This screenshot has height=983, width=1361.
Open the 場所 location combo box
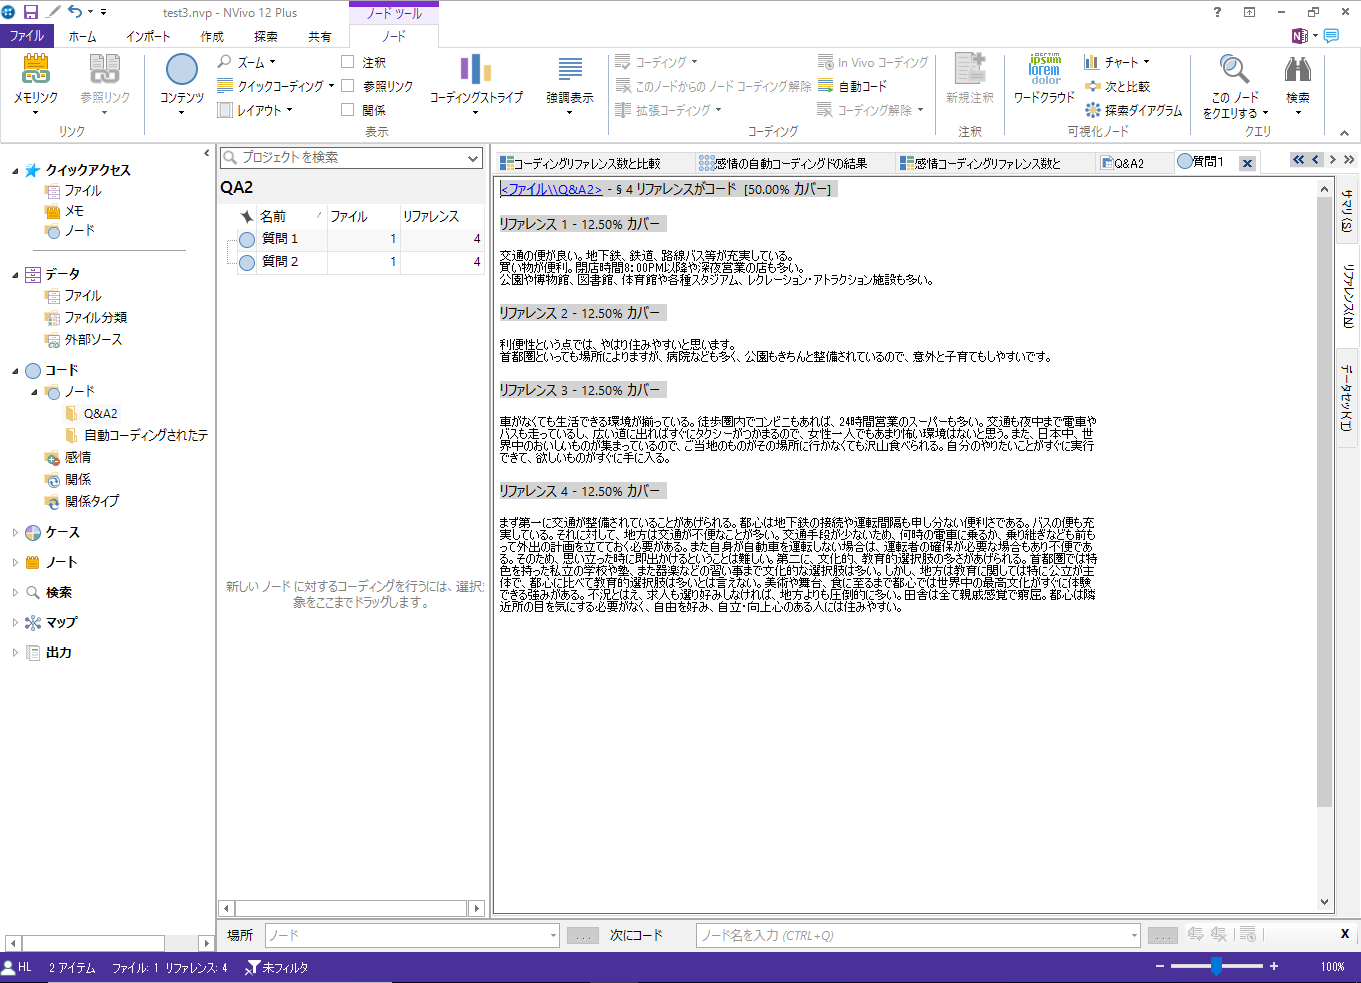(x=552, y=936)
